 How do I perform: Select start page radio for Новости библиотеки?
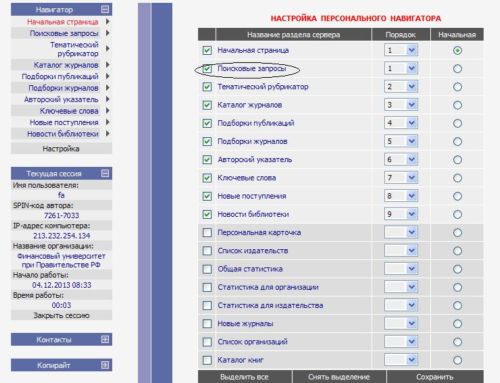pos(457,214)
